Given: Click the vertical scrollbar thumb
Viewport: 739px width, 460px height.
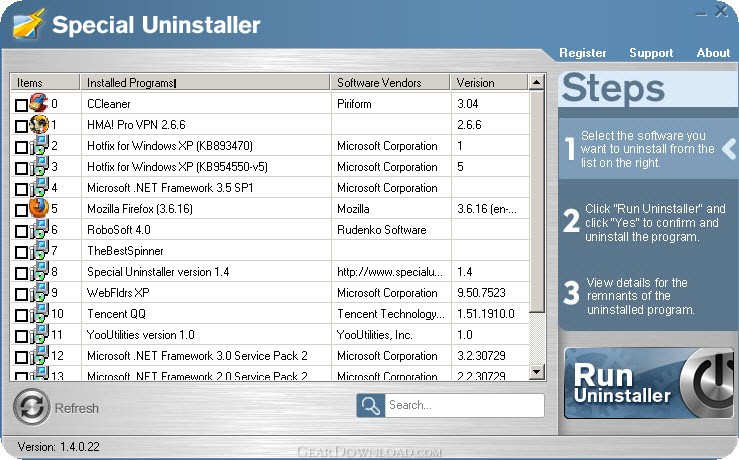Looking at the screenshot, I should click(x=536, y=201).
